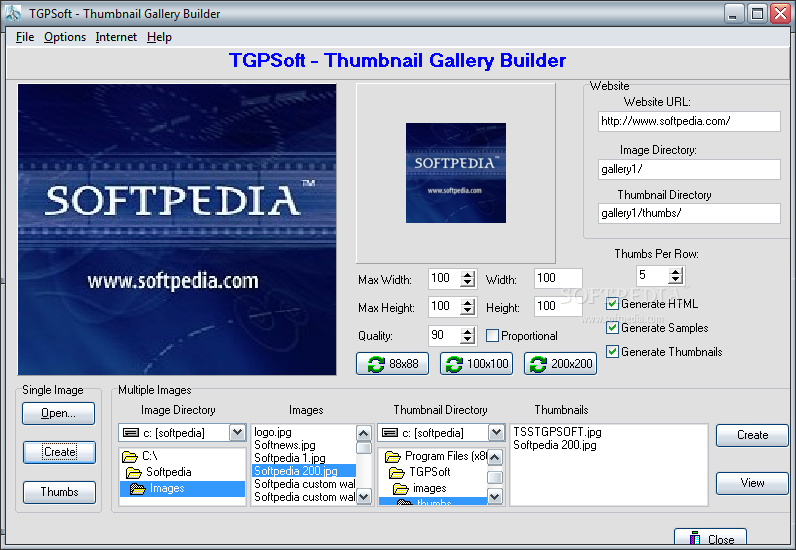Click the large Softpedia preview image
796x550 pixels.
[x=177, y=230]
